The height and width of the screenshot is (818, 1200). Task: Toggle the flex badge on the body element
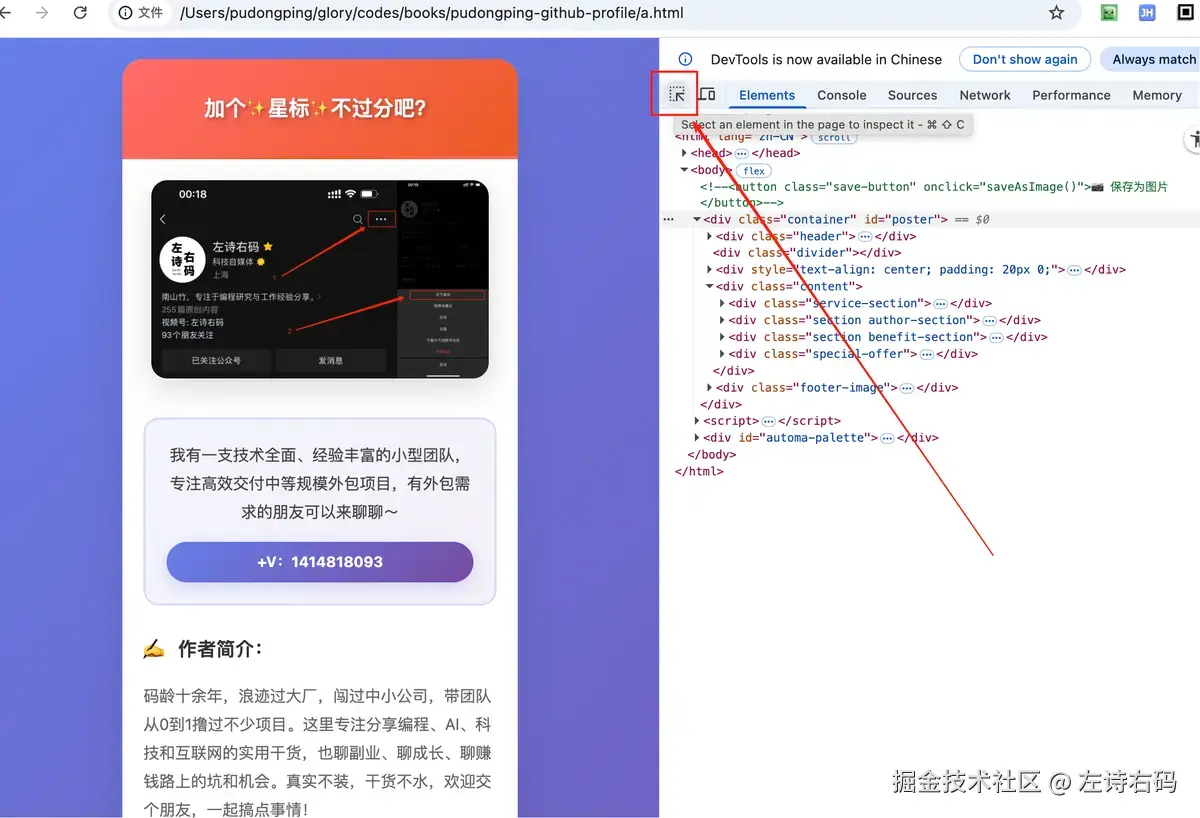coord(754,170)
